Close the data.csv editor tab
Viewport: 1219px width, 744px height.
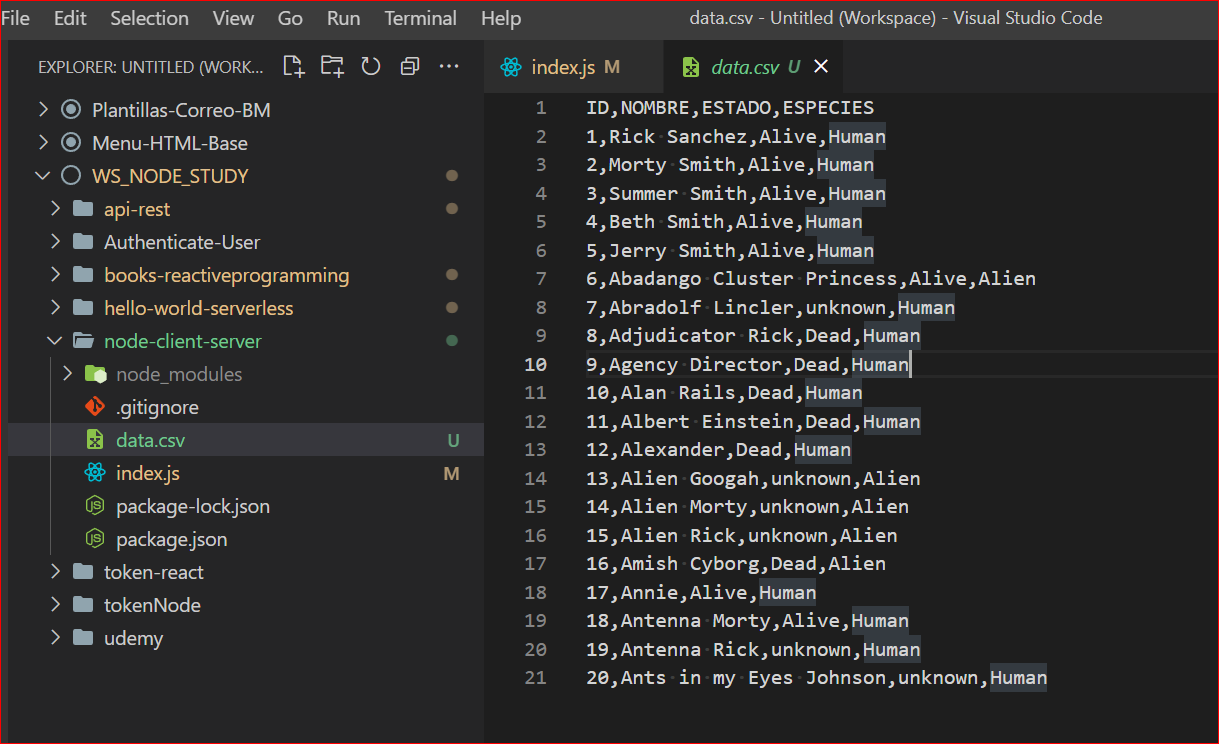(821, 67)
